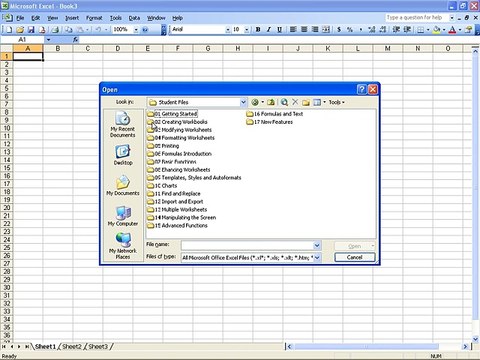Screen dimensions: 480x360
Task: Select the 17 New Features folder
Action: tap(269, 122)
